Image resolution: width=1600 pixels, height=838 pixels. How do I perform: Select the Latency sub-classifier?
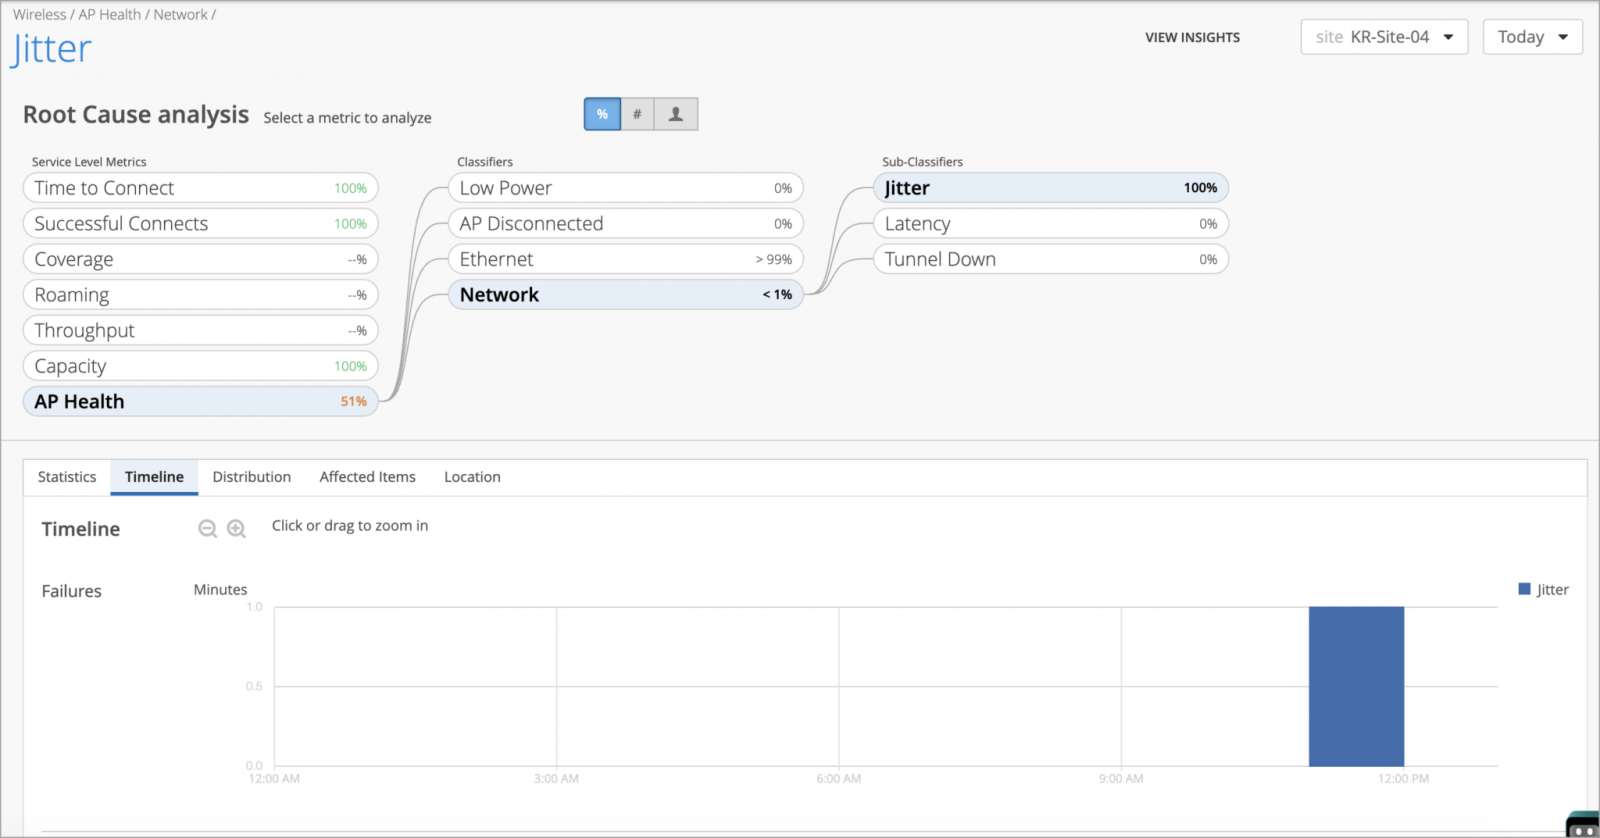(x=1050, y=224)
